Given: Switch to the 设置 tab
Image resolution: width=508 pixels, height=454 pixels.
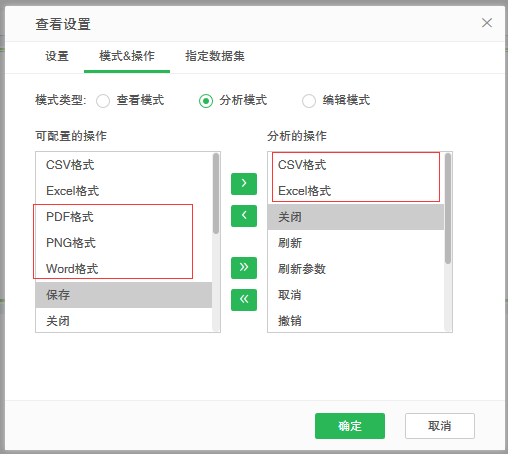Looking at the screenshot, I should [x=57, y=56].
